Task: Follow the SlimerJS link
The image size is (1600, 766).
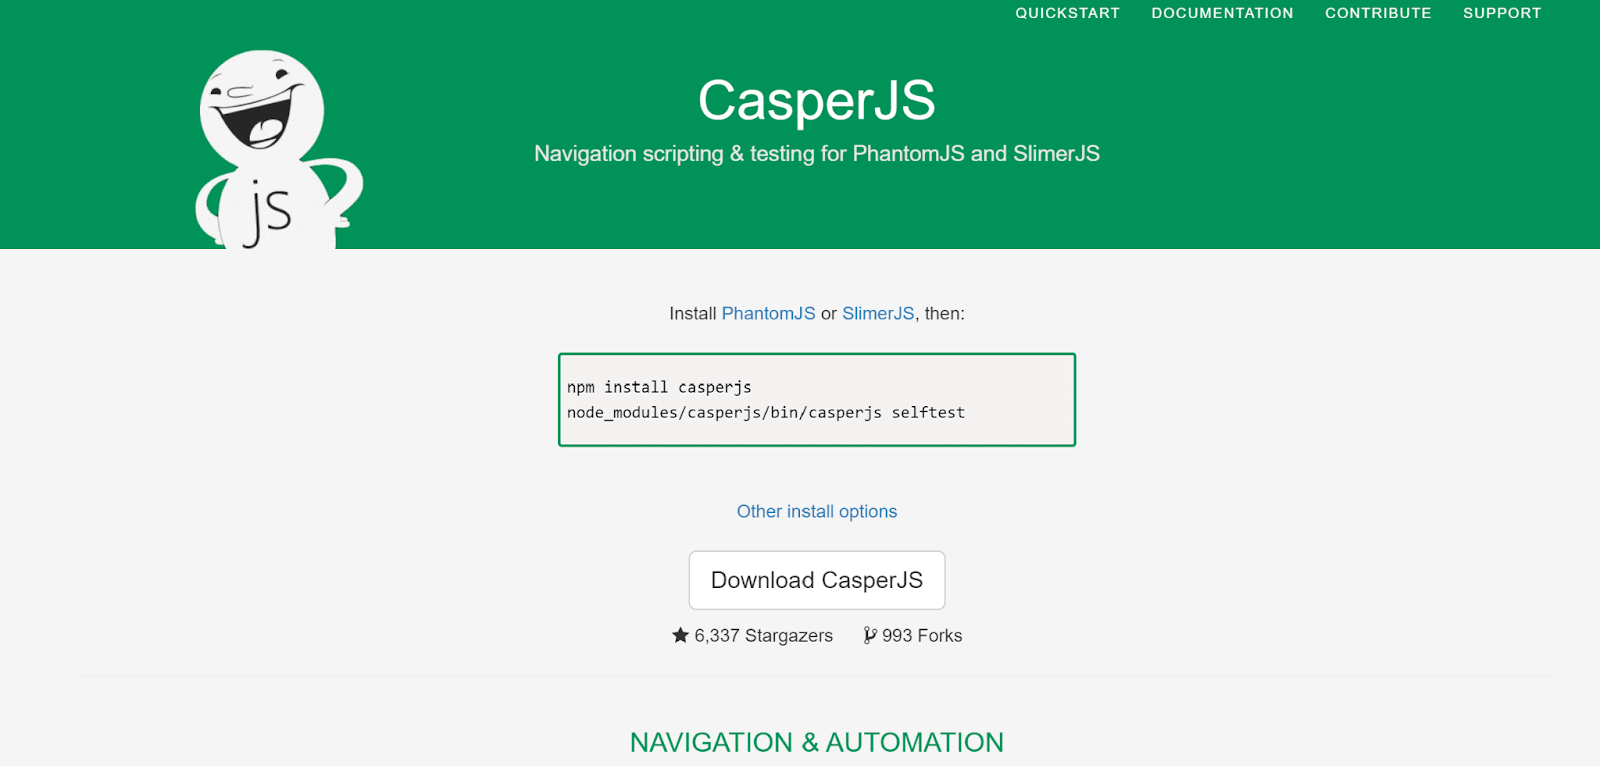Action: point(878,314)
